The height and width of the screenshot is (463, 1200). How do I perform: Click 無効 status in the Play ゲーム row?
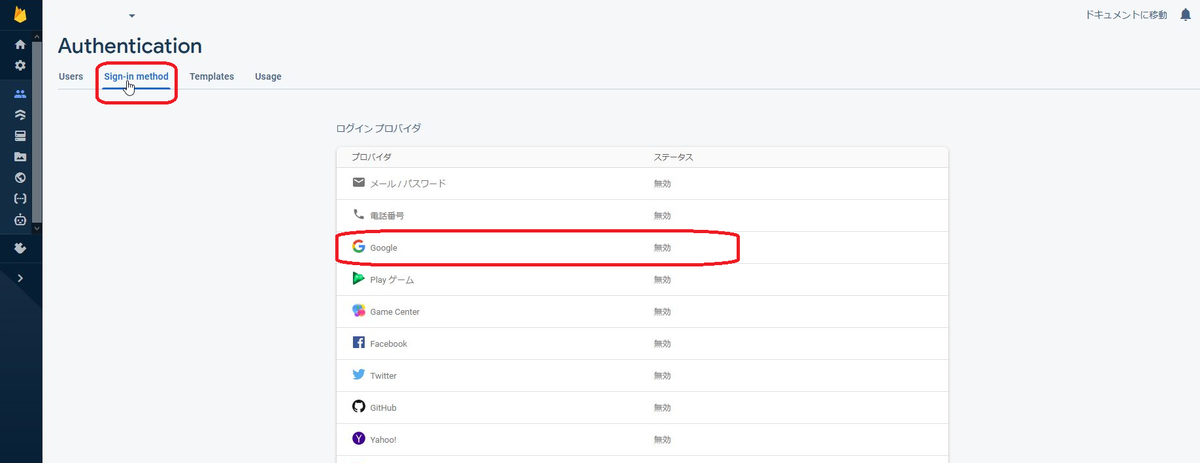tap(663, 280)
